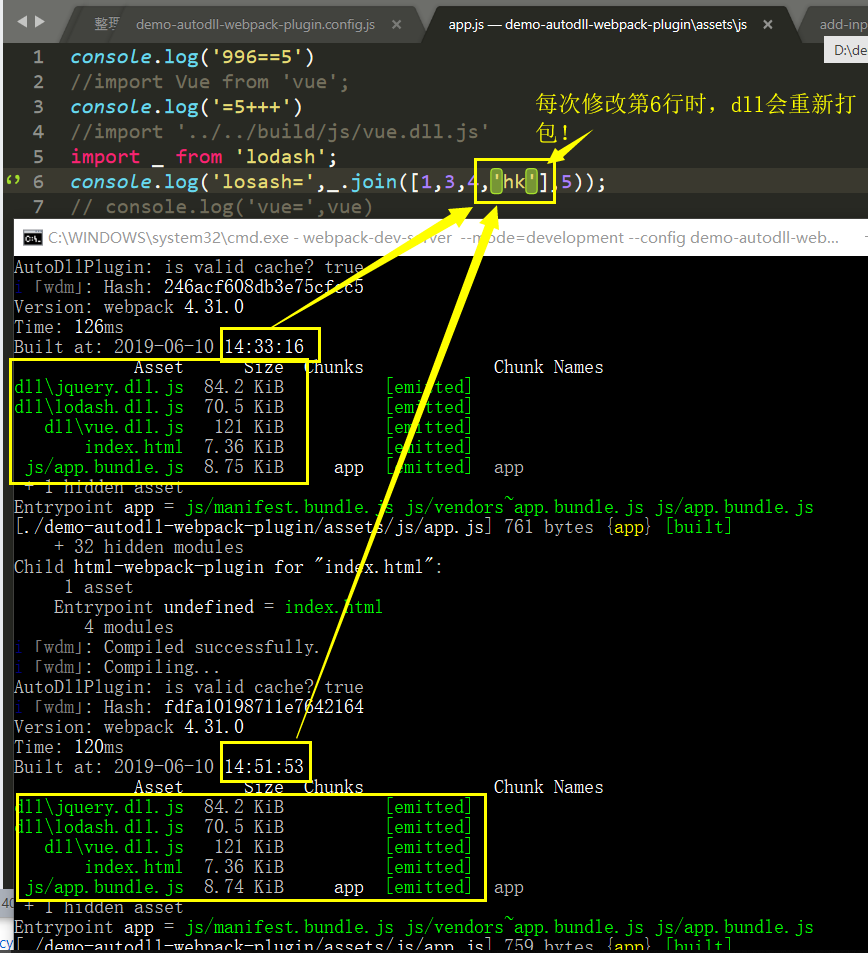The width and height of the screenshot is (868, 953).
Task: Click the '+ 32 hidden modules' line
Action: click(x=149, y=548)
